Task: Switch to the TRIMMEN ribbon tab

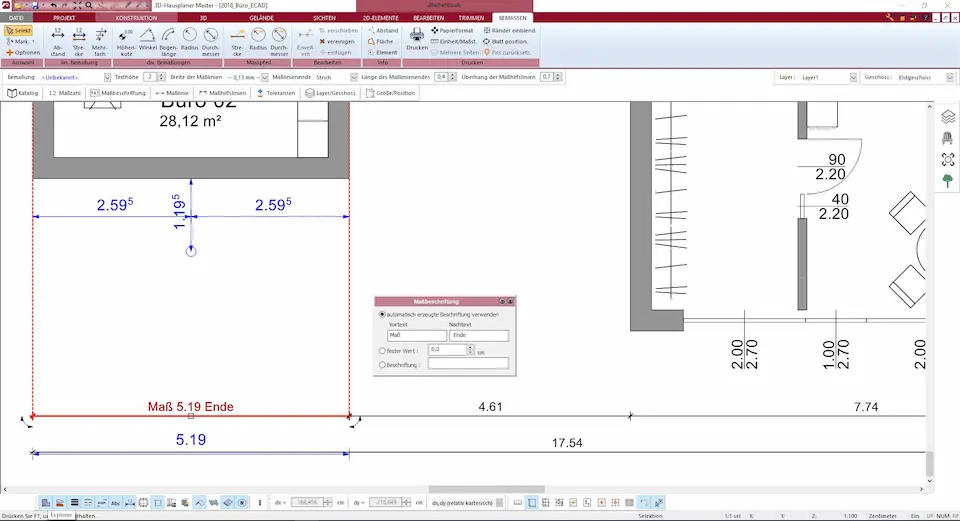Action: click(x=471, y=18)
